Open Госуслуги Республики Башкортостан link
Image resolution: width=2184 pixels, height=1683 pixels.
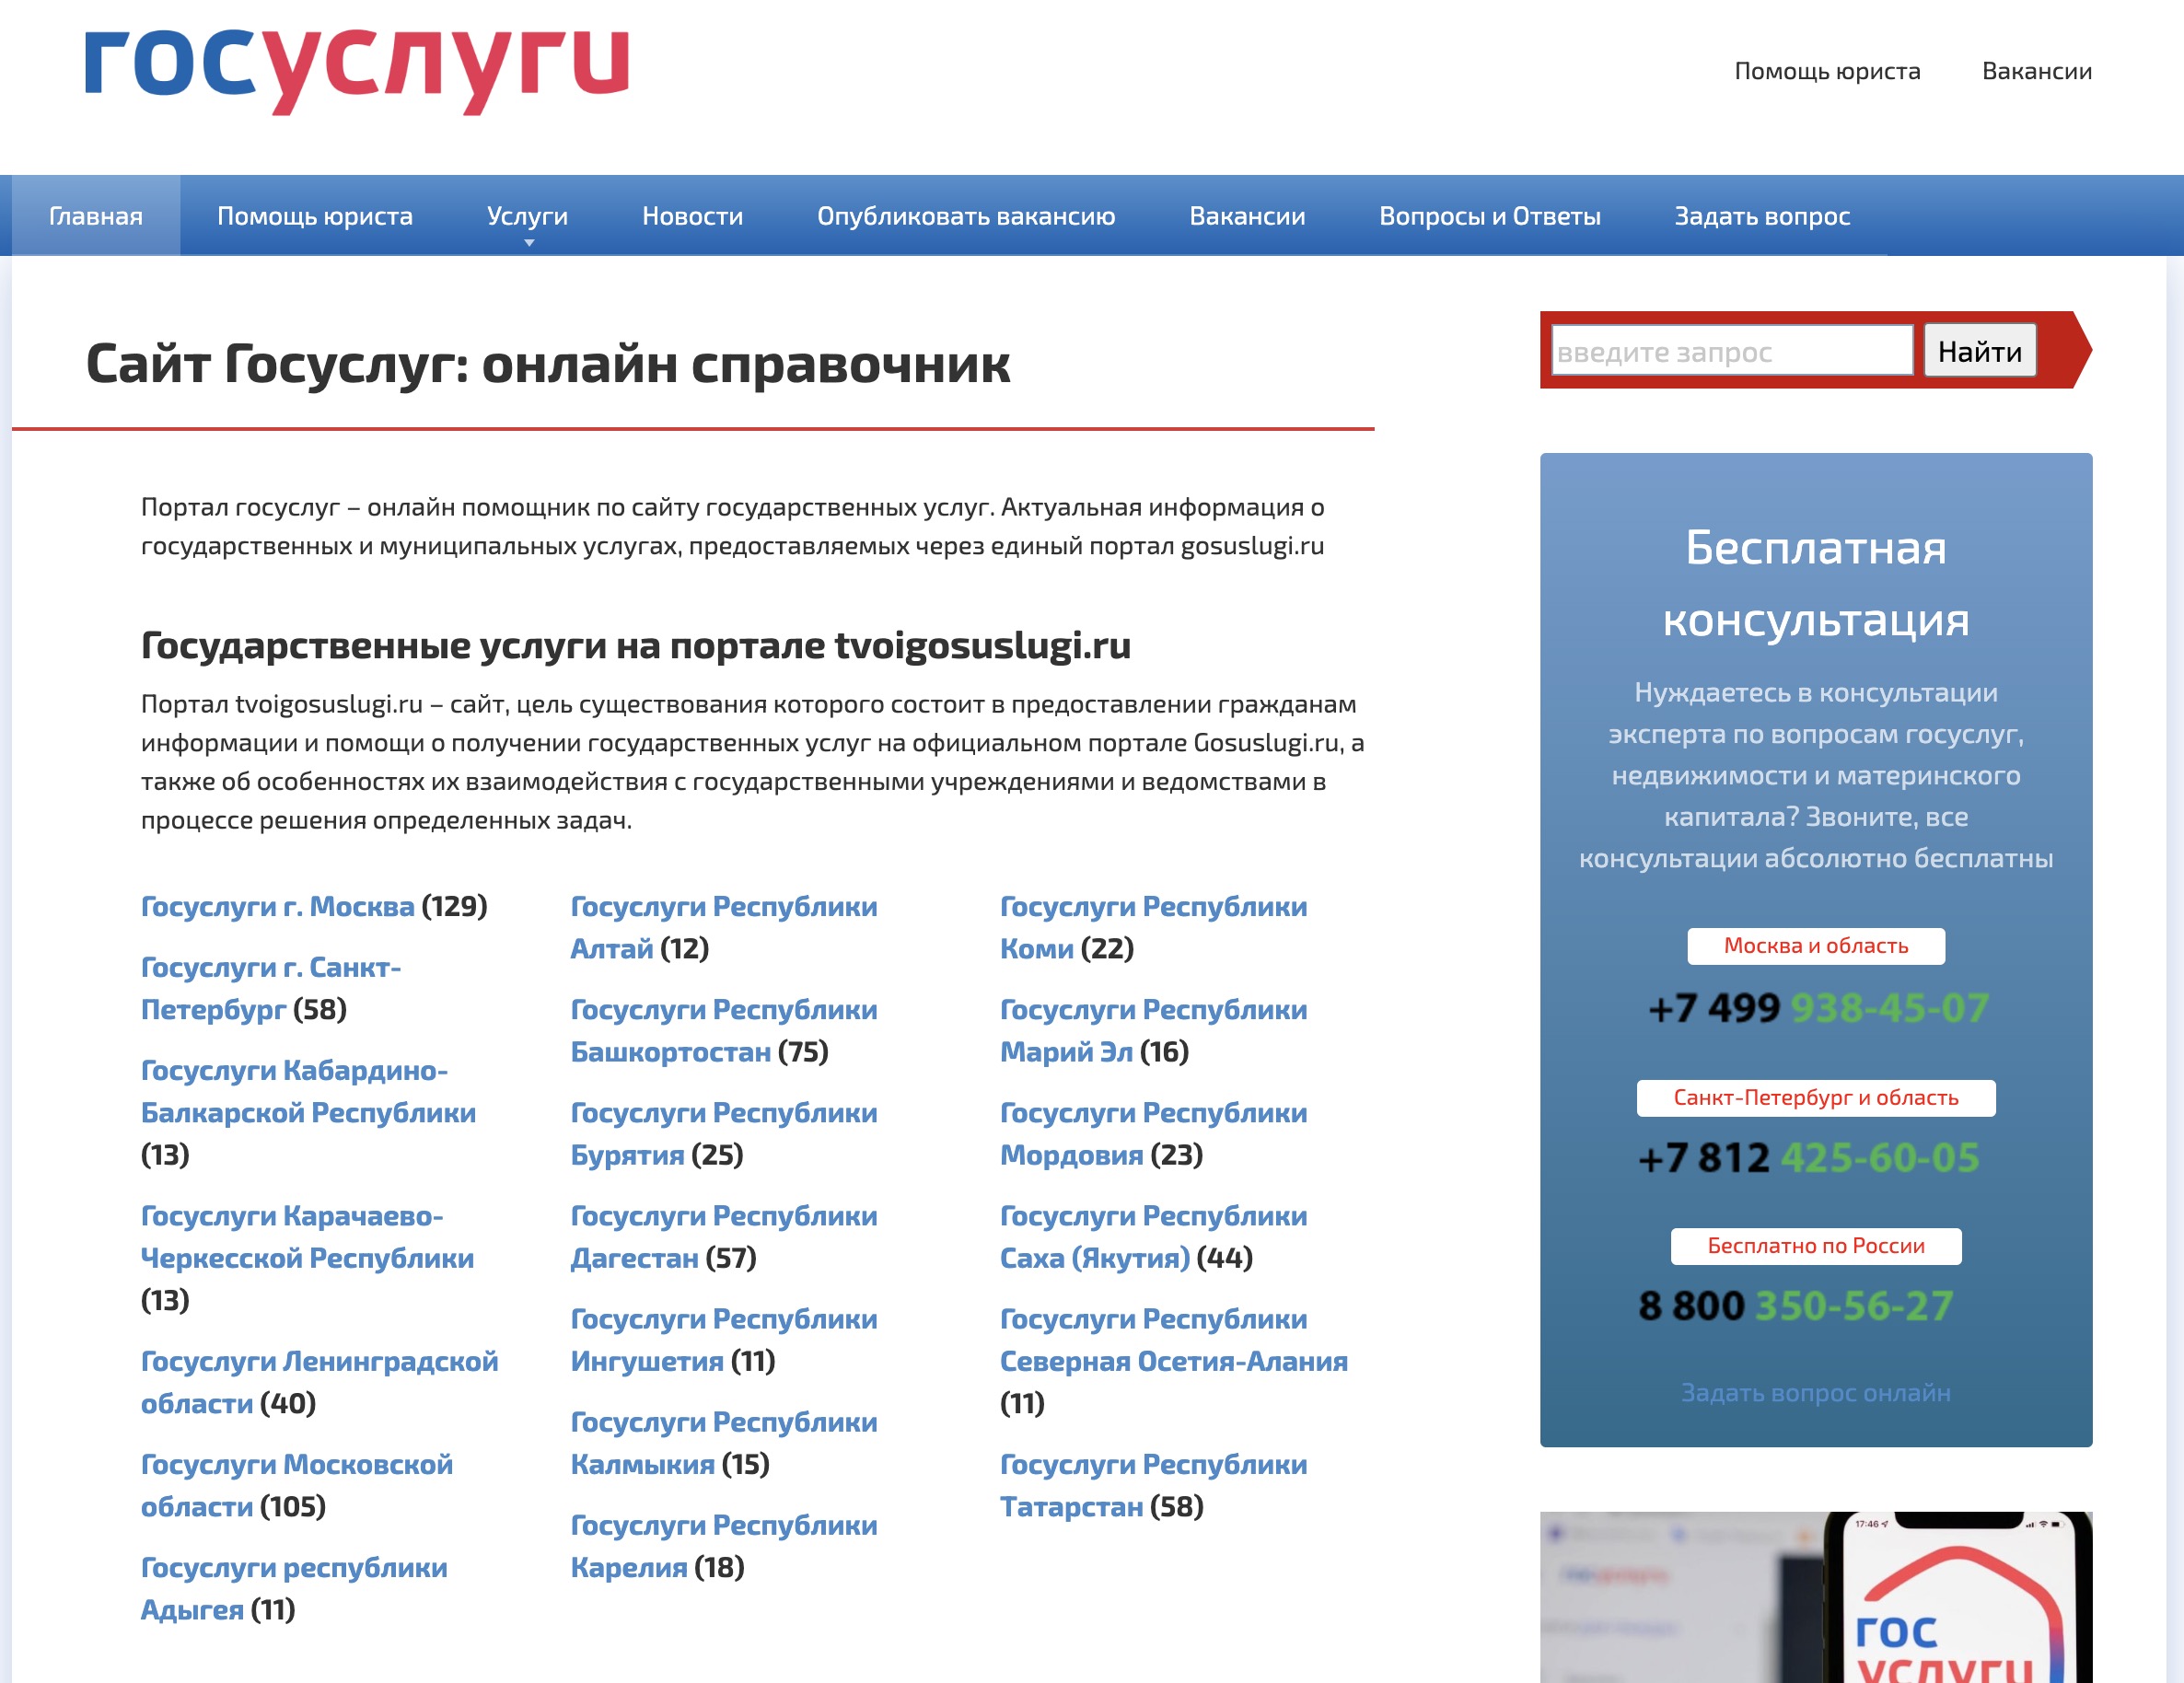tap(724, 1030)
